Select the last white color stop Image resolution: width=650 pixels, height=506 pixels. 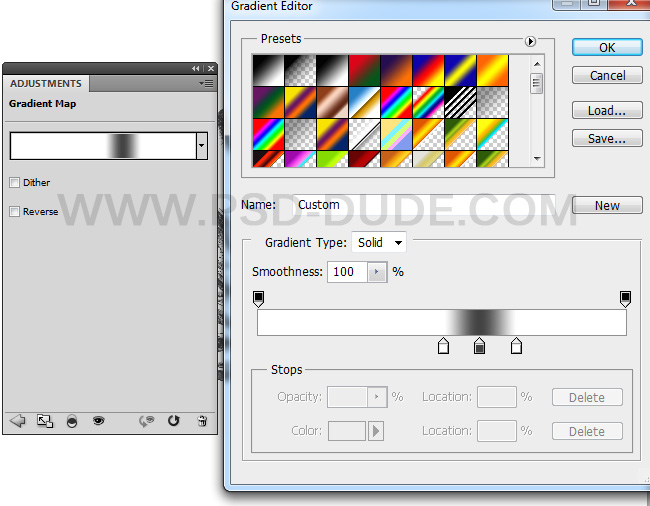click(x=516, y=346)
